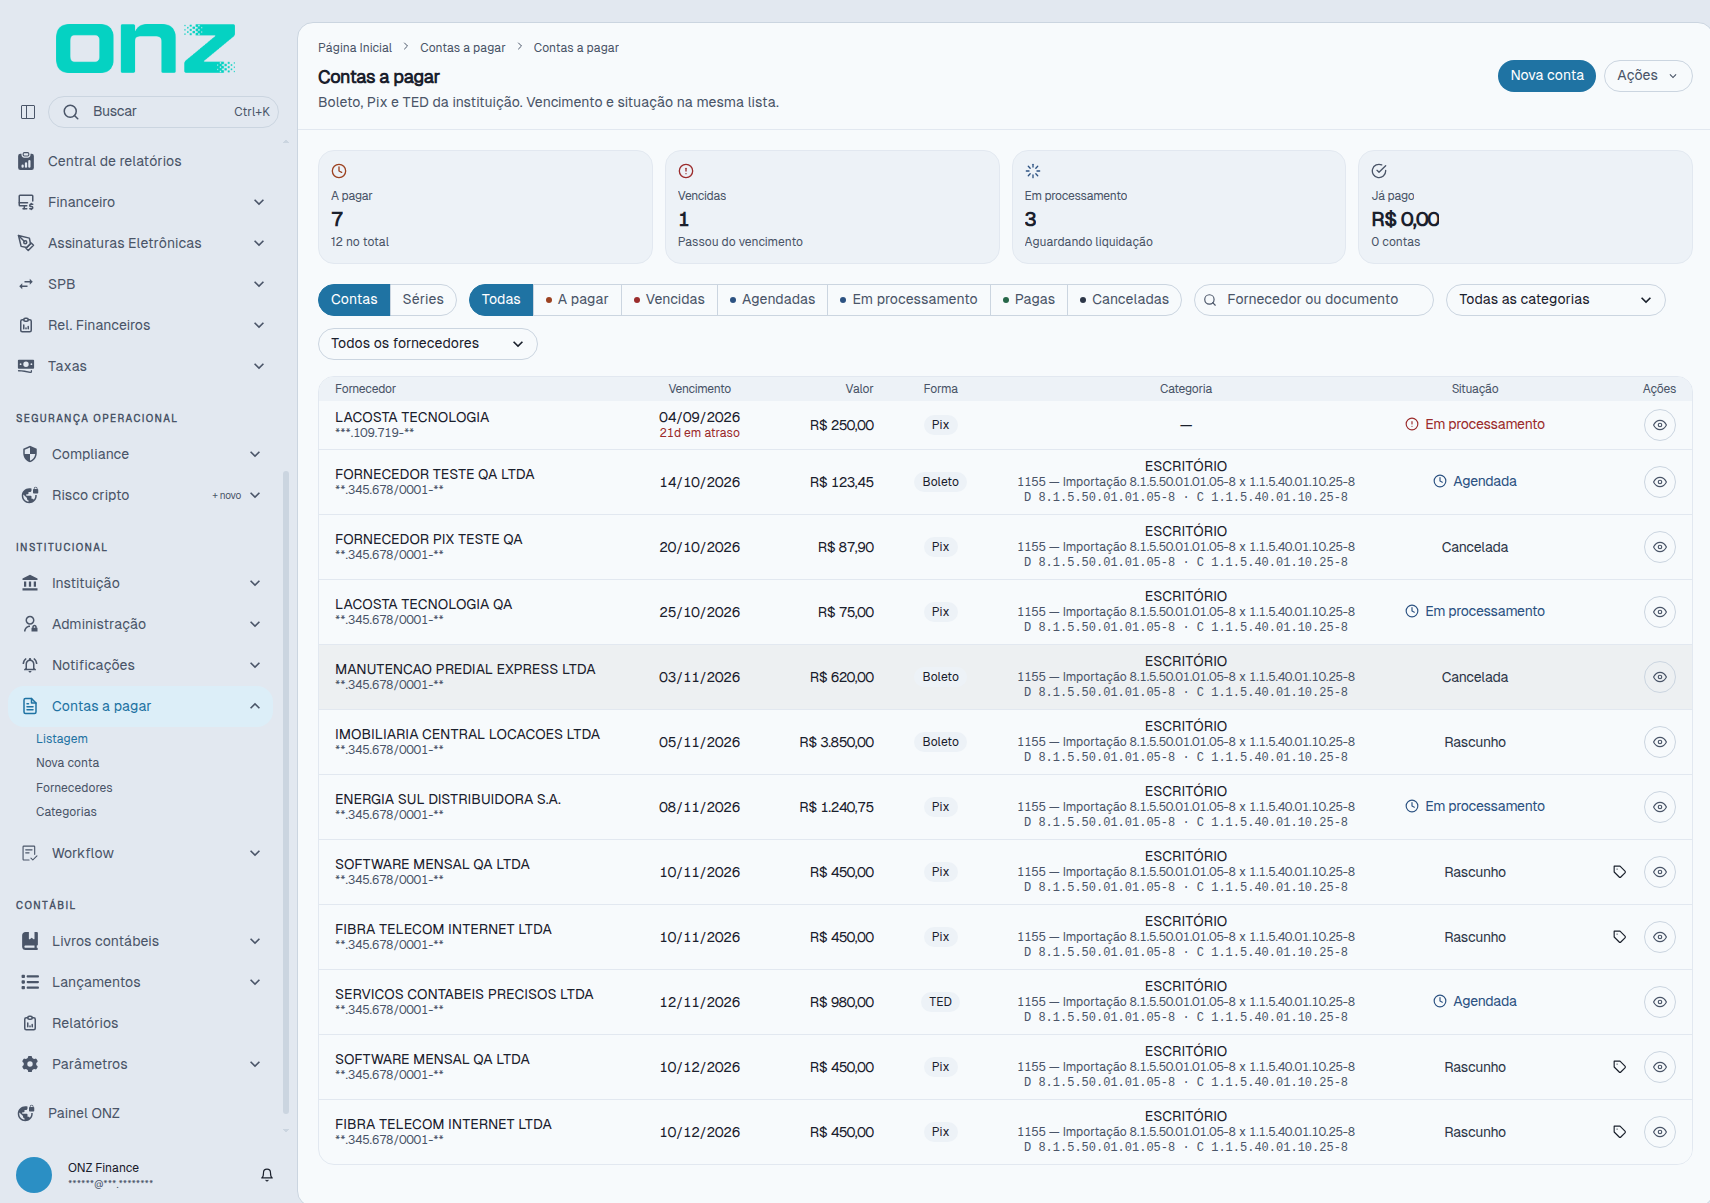This screenshot has width=1710, height=1203.
Task: Filter by Agendadas tab
Action: 772,300
